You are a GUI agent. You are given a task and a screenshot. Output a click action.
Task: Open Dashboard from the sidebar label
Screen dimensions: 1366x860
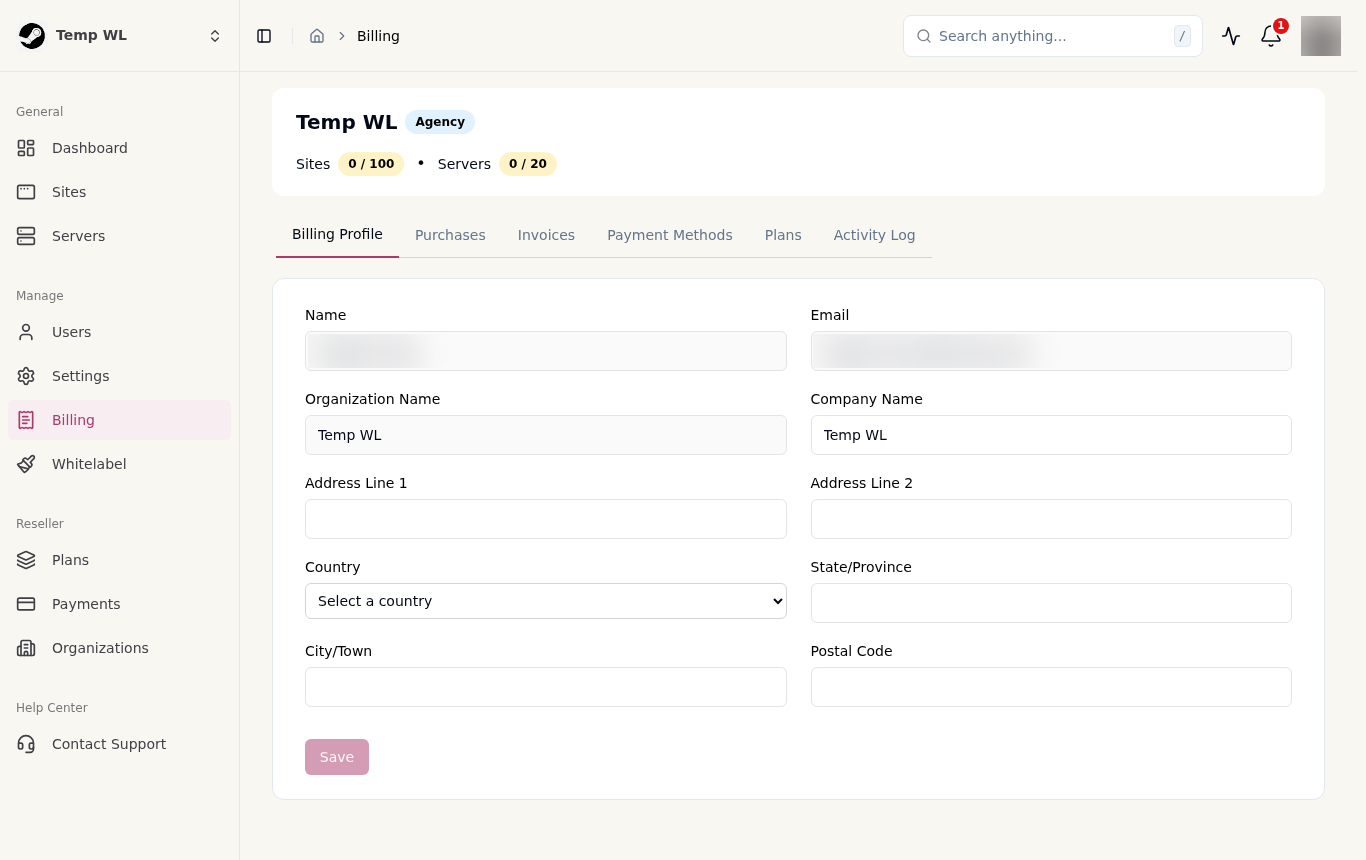tap(90, 148)
